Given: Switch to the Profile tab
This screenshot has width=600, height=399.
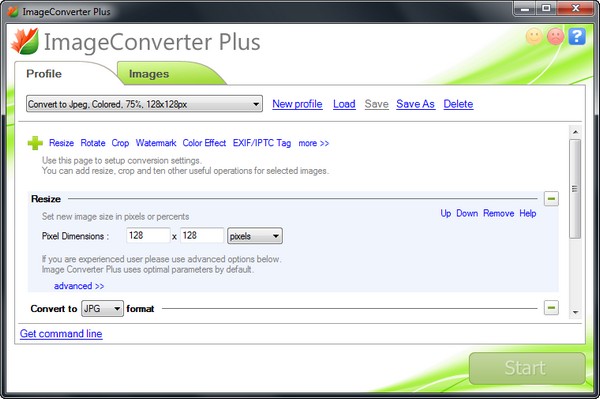Looking at the screenshot, I should pyautogui.click(x=44, y=73).
